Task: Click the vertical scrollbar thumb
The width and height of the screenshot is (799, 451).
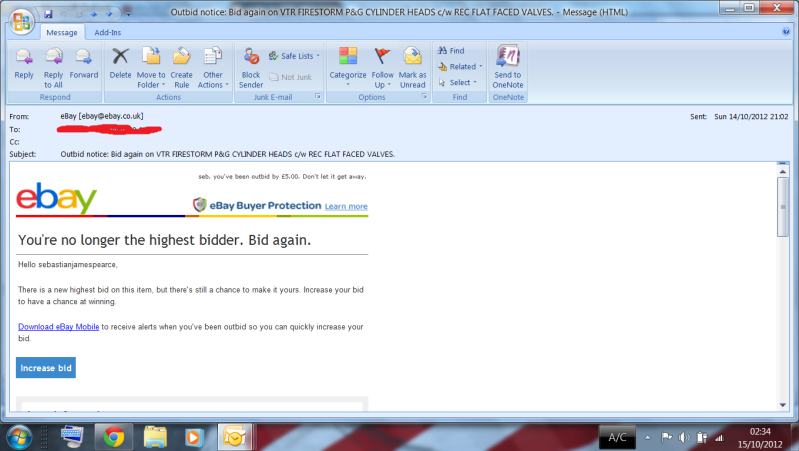Action: 783,207
